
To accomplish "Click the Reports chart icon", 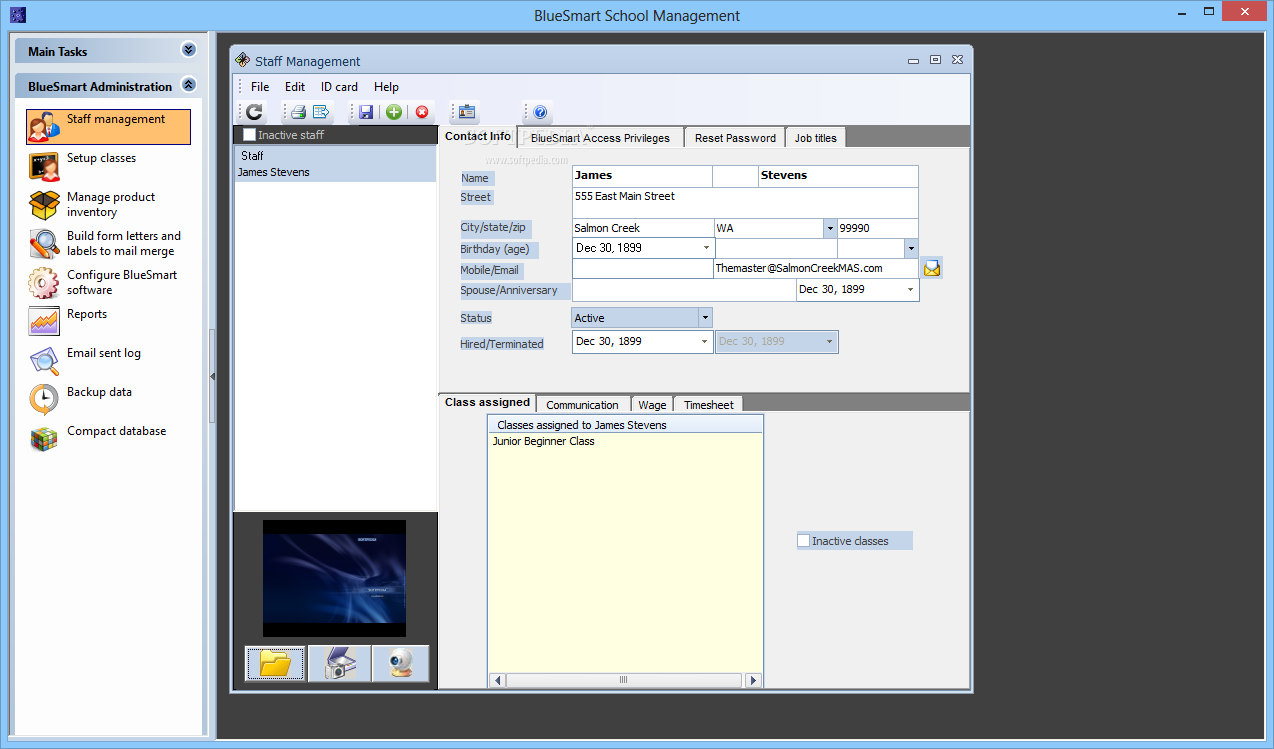I will click(x=44, y=321).
